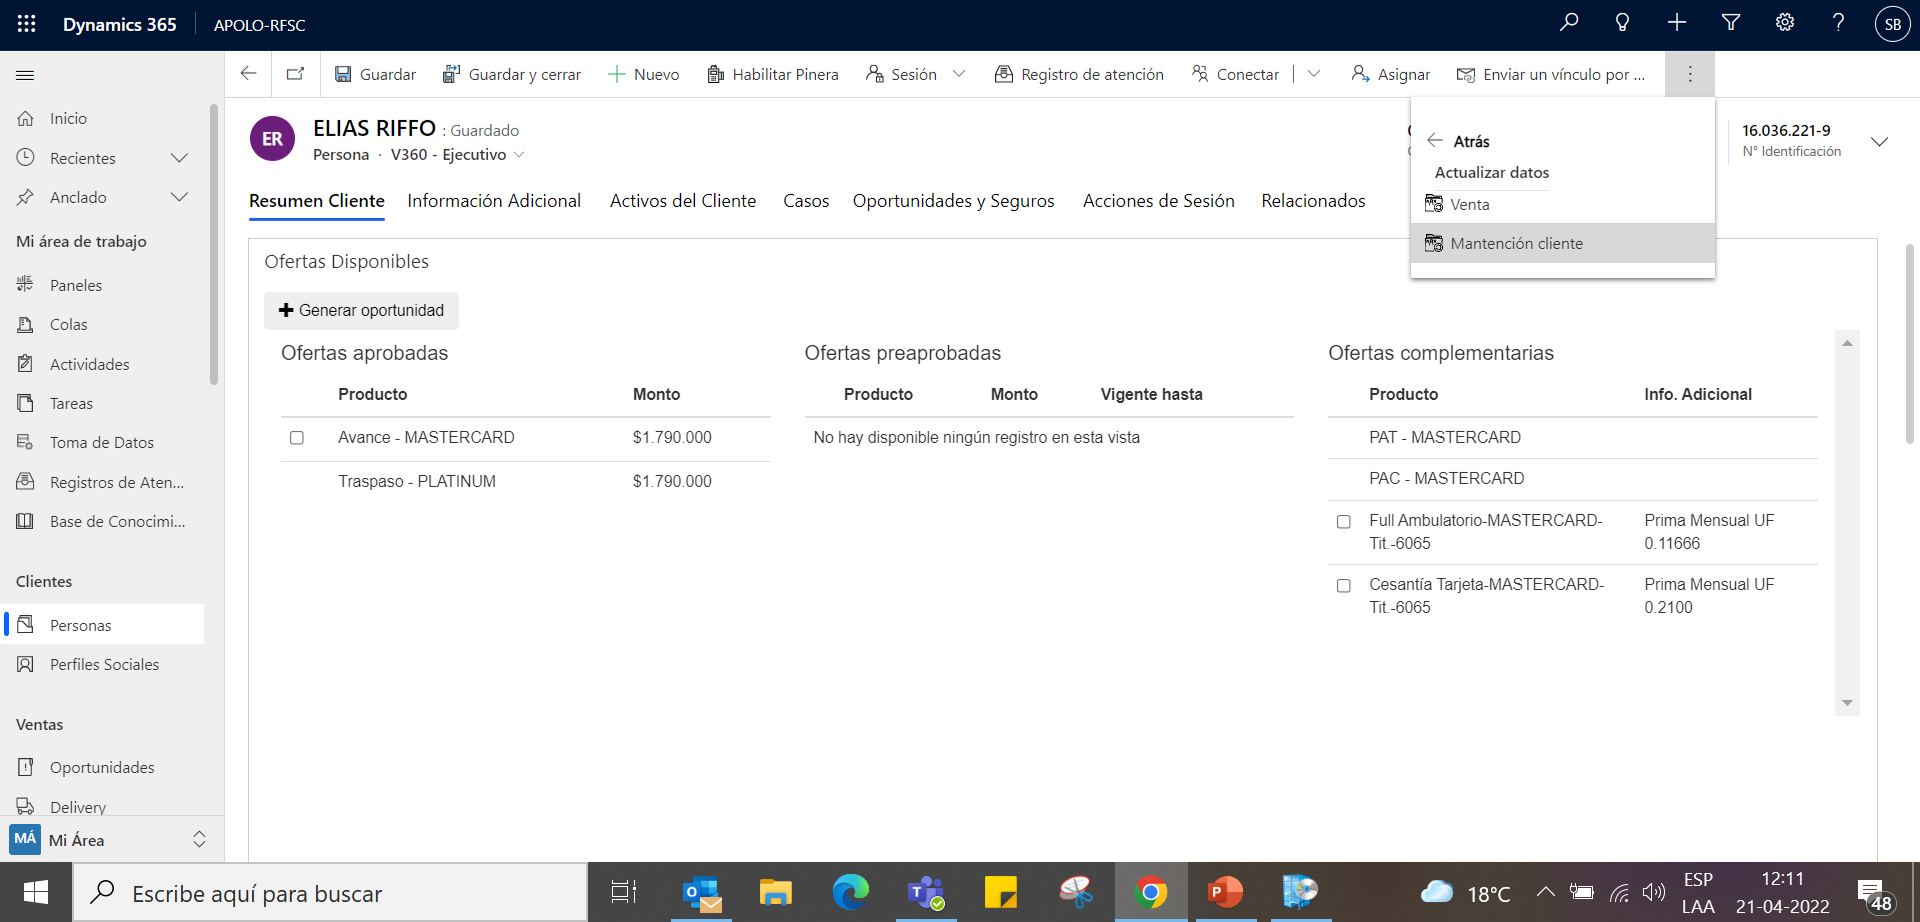Check the Cesantía Tarjeta-MASTERCARD offer
Viewport: 1920px width, 922px height.
(x=1344, y=586)
